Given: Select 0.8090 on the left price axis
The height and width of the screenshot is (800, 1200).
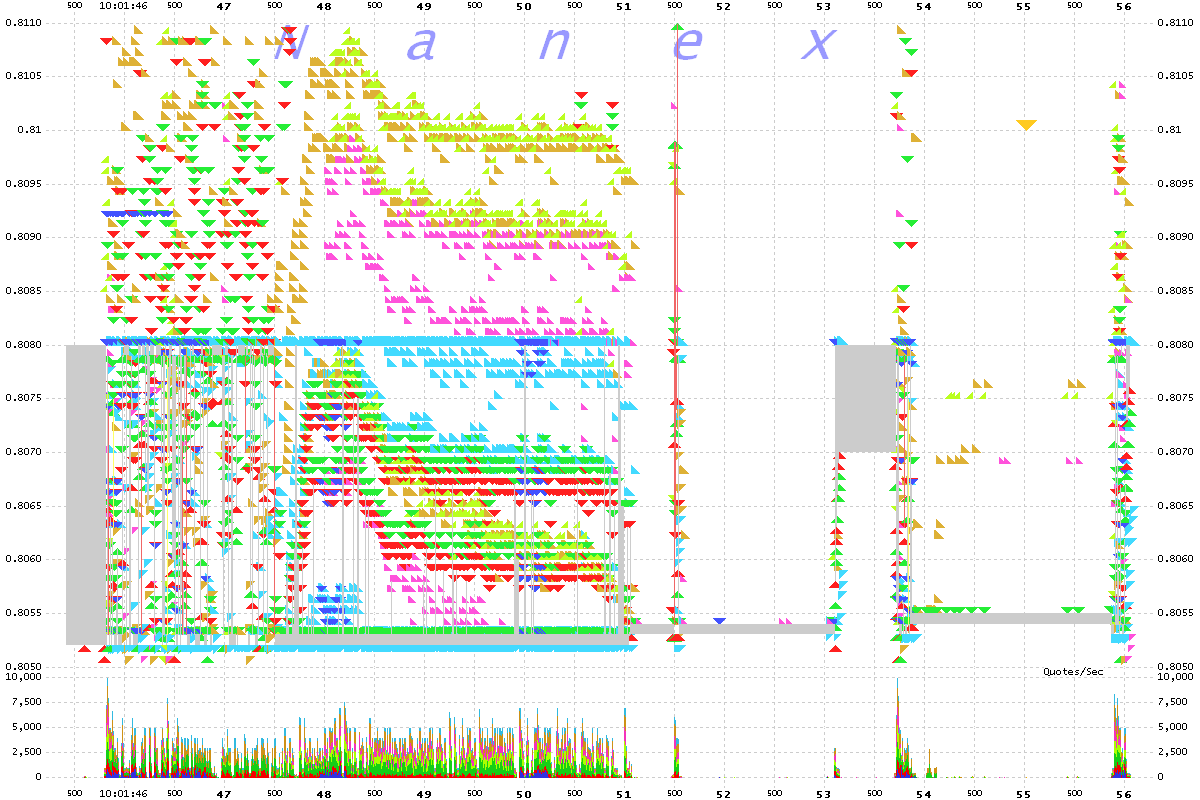Looking at the screenshot, I should coord(25,237).
